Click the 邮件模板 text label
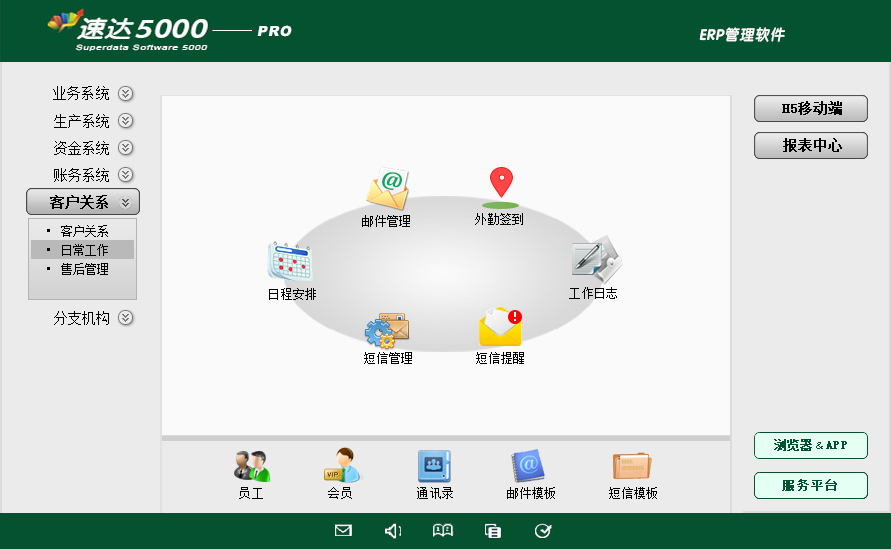This screenshot has height=549, width=891. click(531, 493)
